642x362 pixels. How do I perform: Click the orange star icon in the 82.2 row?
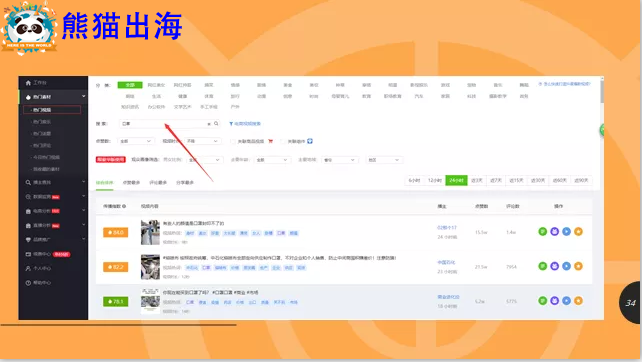point(578,266)
